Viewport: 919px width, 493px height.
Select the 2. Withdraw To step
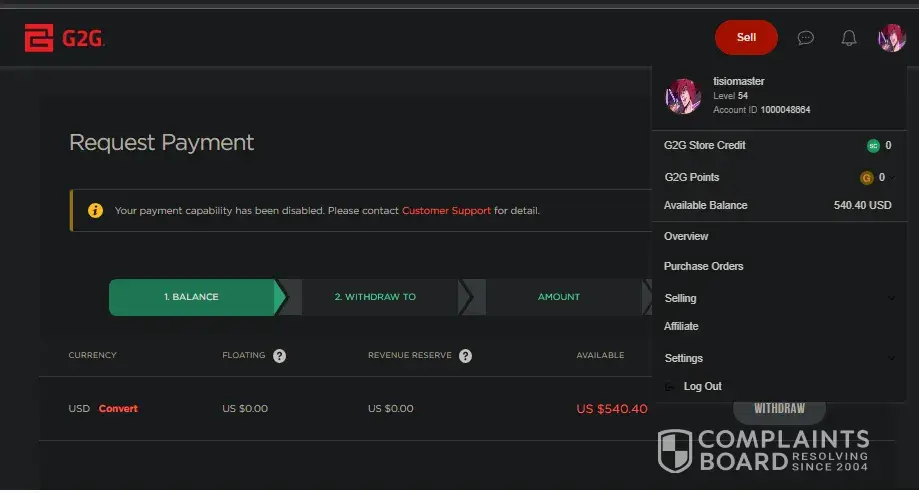(x=375, y=297)
